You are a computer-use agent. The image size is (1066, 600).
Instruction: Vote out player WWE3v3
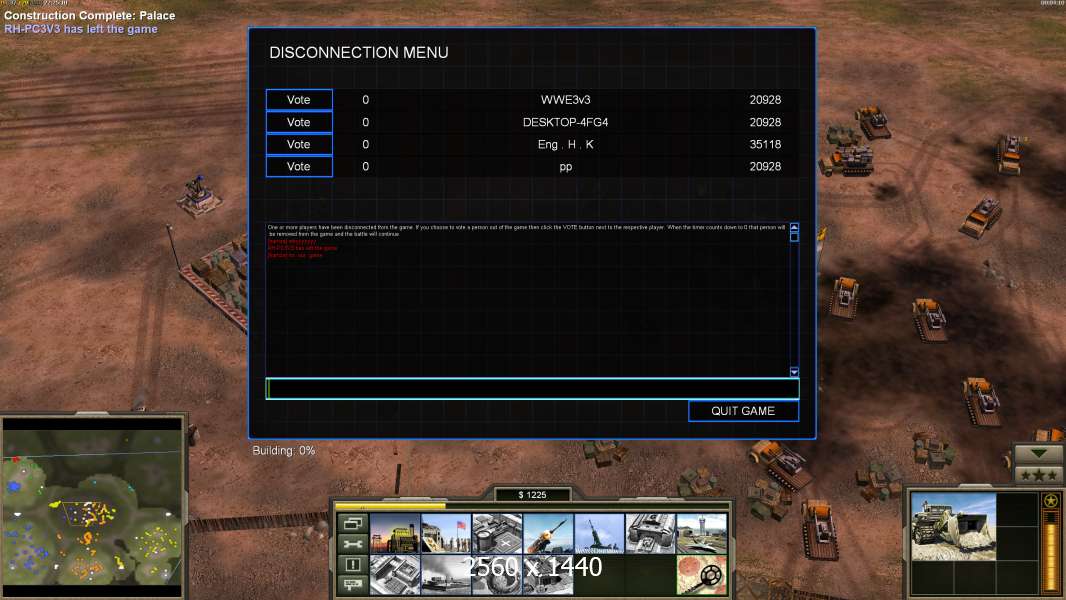[299, 100]
